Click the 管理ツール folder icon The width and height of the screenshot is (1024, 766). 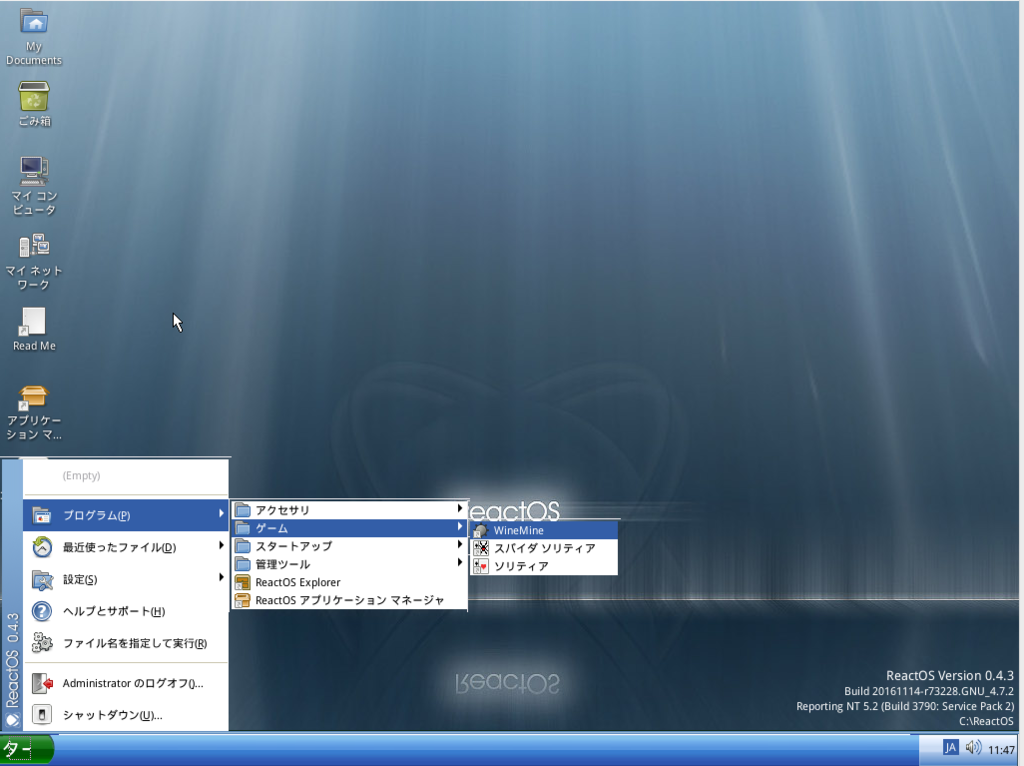pyautogui.click(x=242, y=564)
